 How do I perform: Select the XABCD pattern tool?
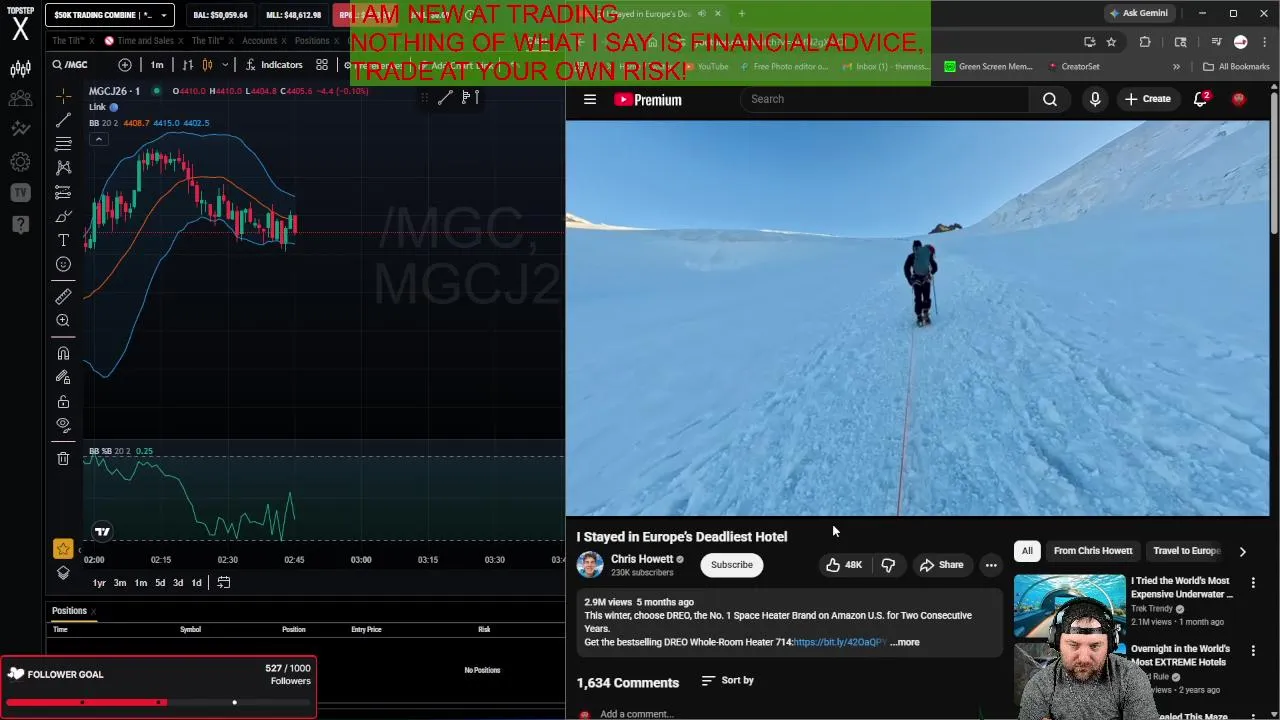63,168
